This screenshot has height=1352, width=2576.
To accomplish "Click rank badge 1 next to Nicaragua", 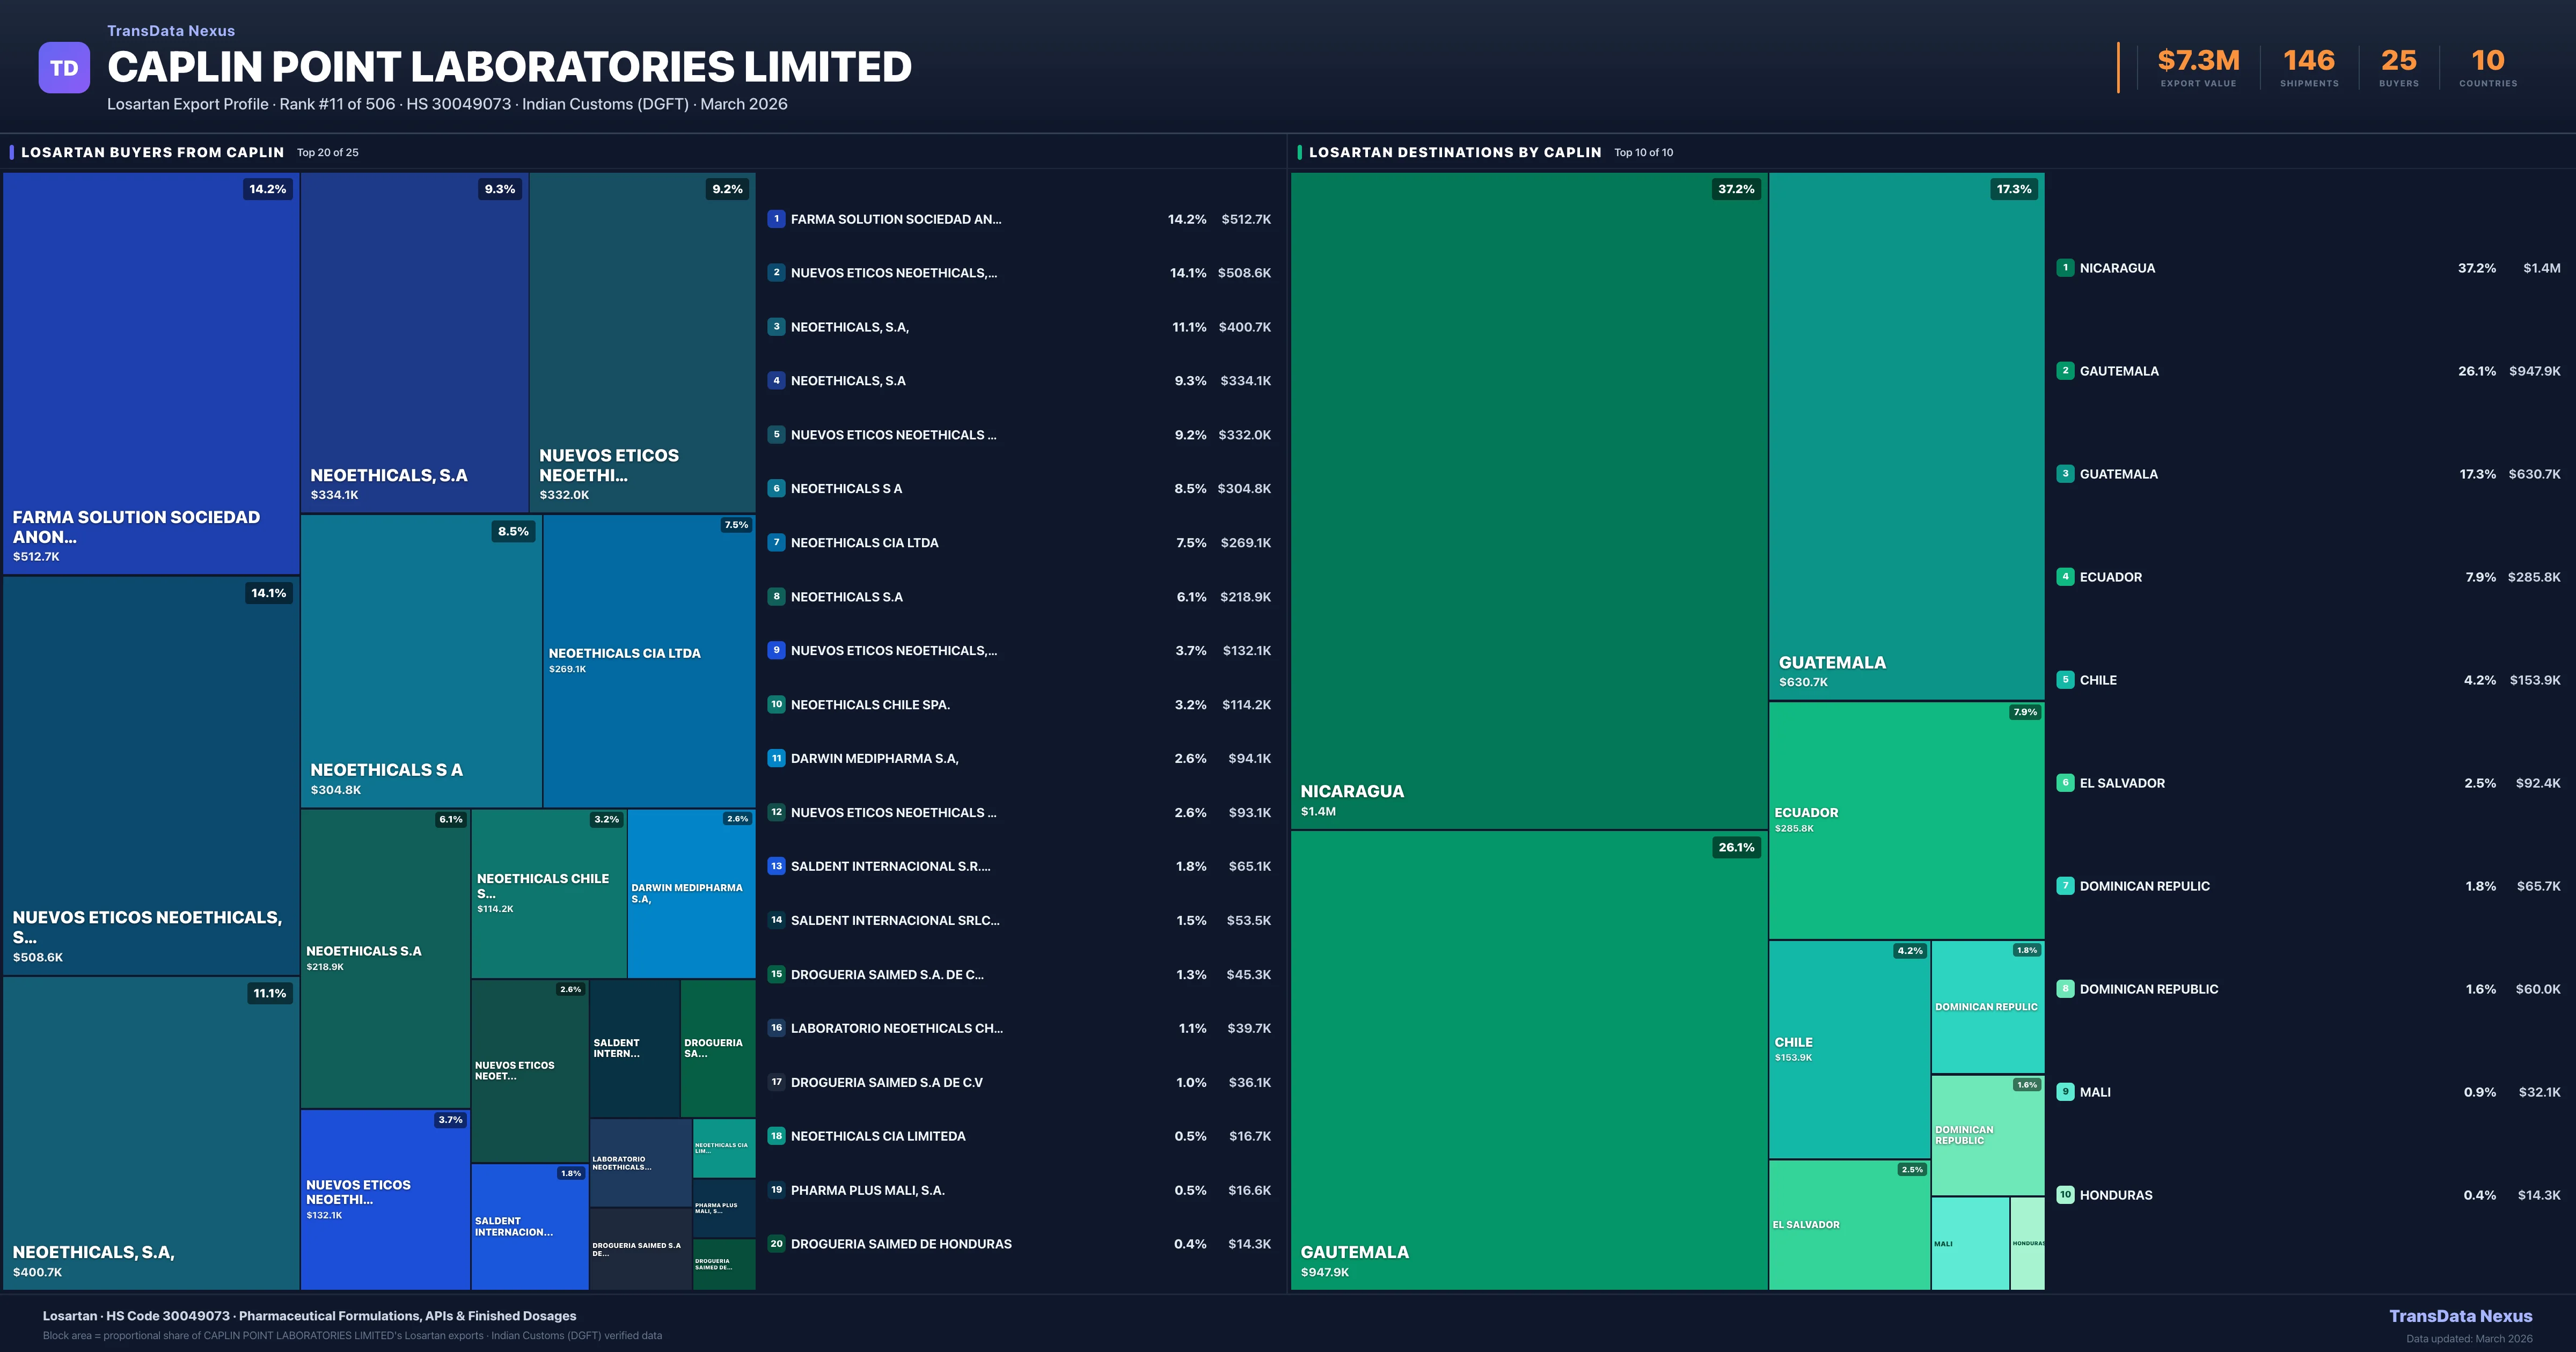I will [2065, 268].
